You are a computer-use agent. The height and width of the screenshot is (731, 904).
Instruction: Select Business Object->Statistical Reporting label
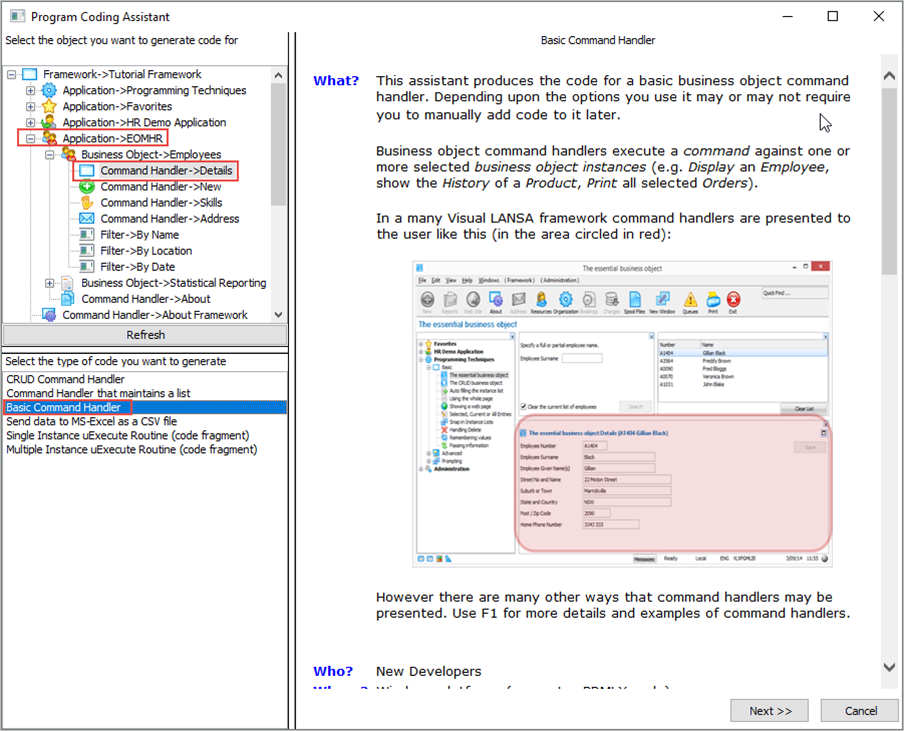pyautogui.click(x=174, y=283)
